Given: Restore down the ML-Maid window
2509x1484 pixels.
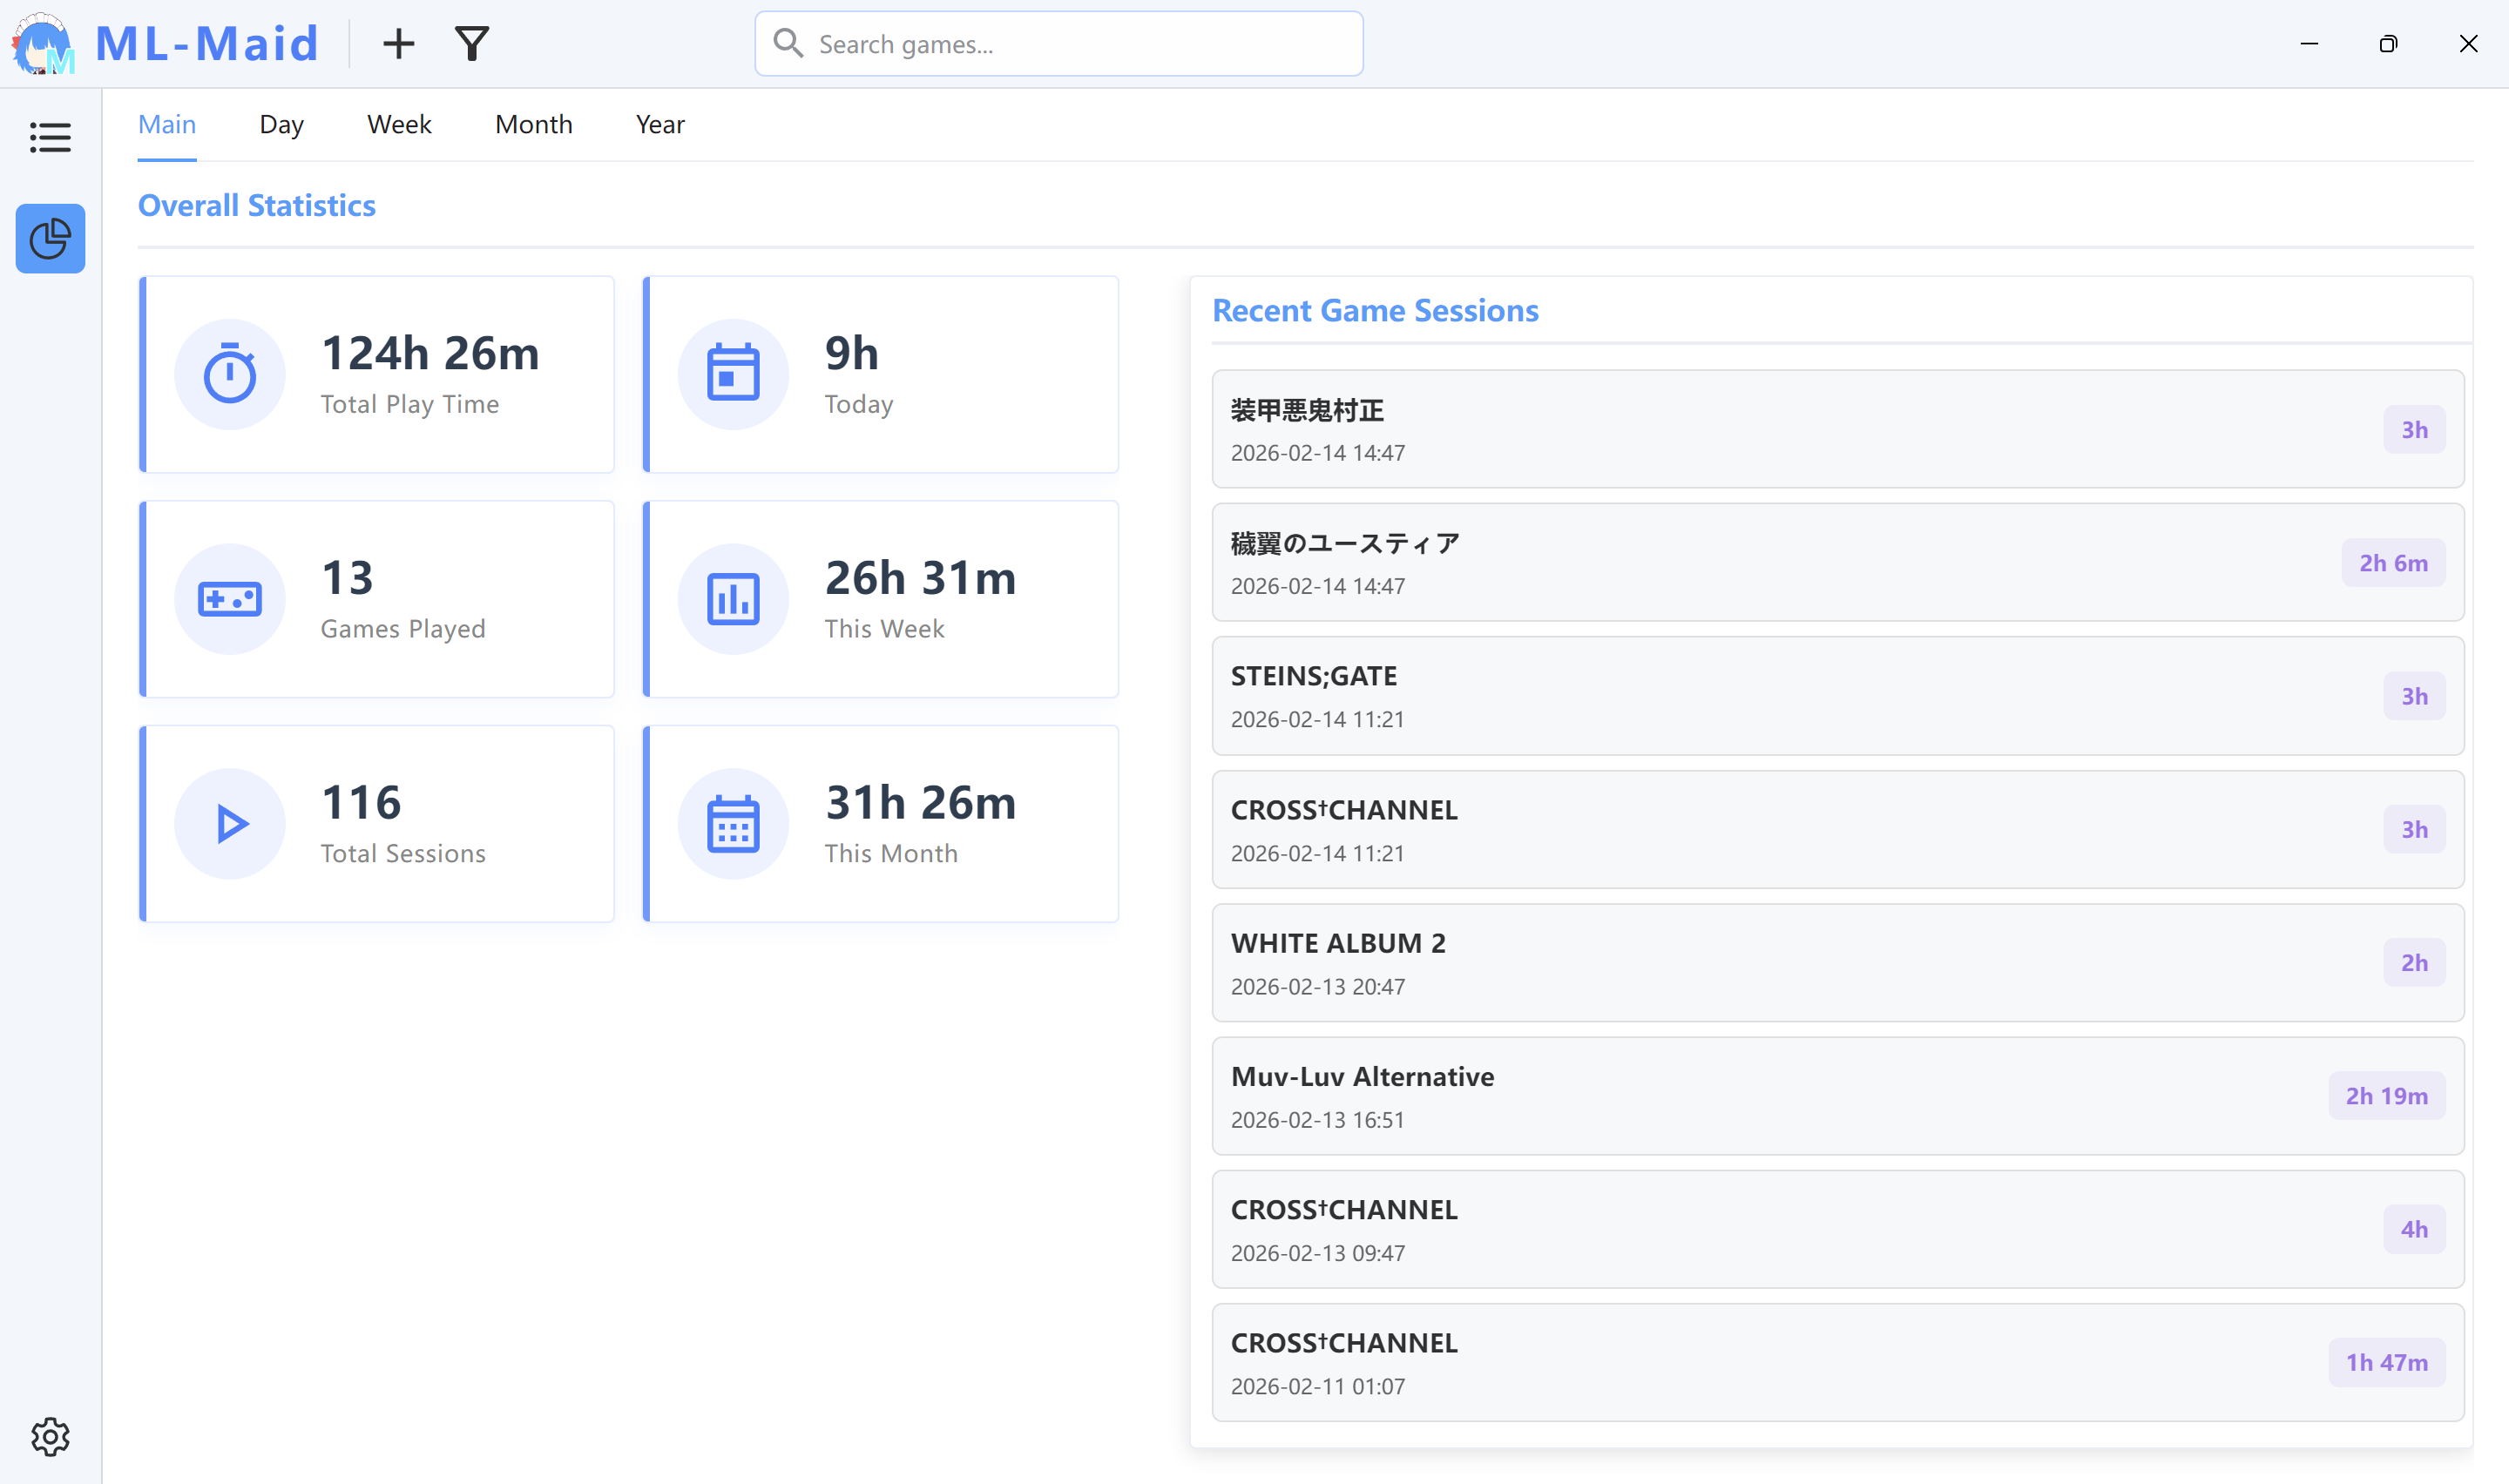Looking at the screenshot, I should (x=2388, y=44).
